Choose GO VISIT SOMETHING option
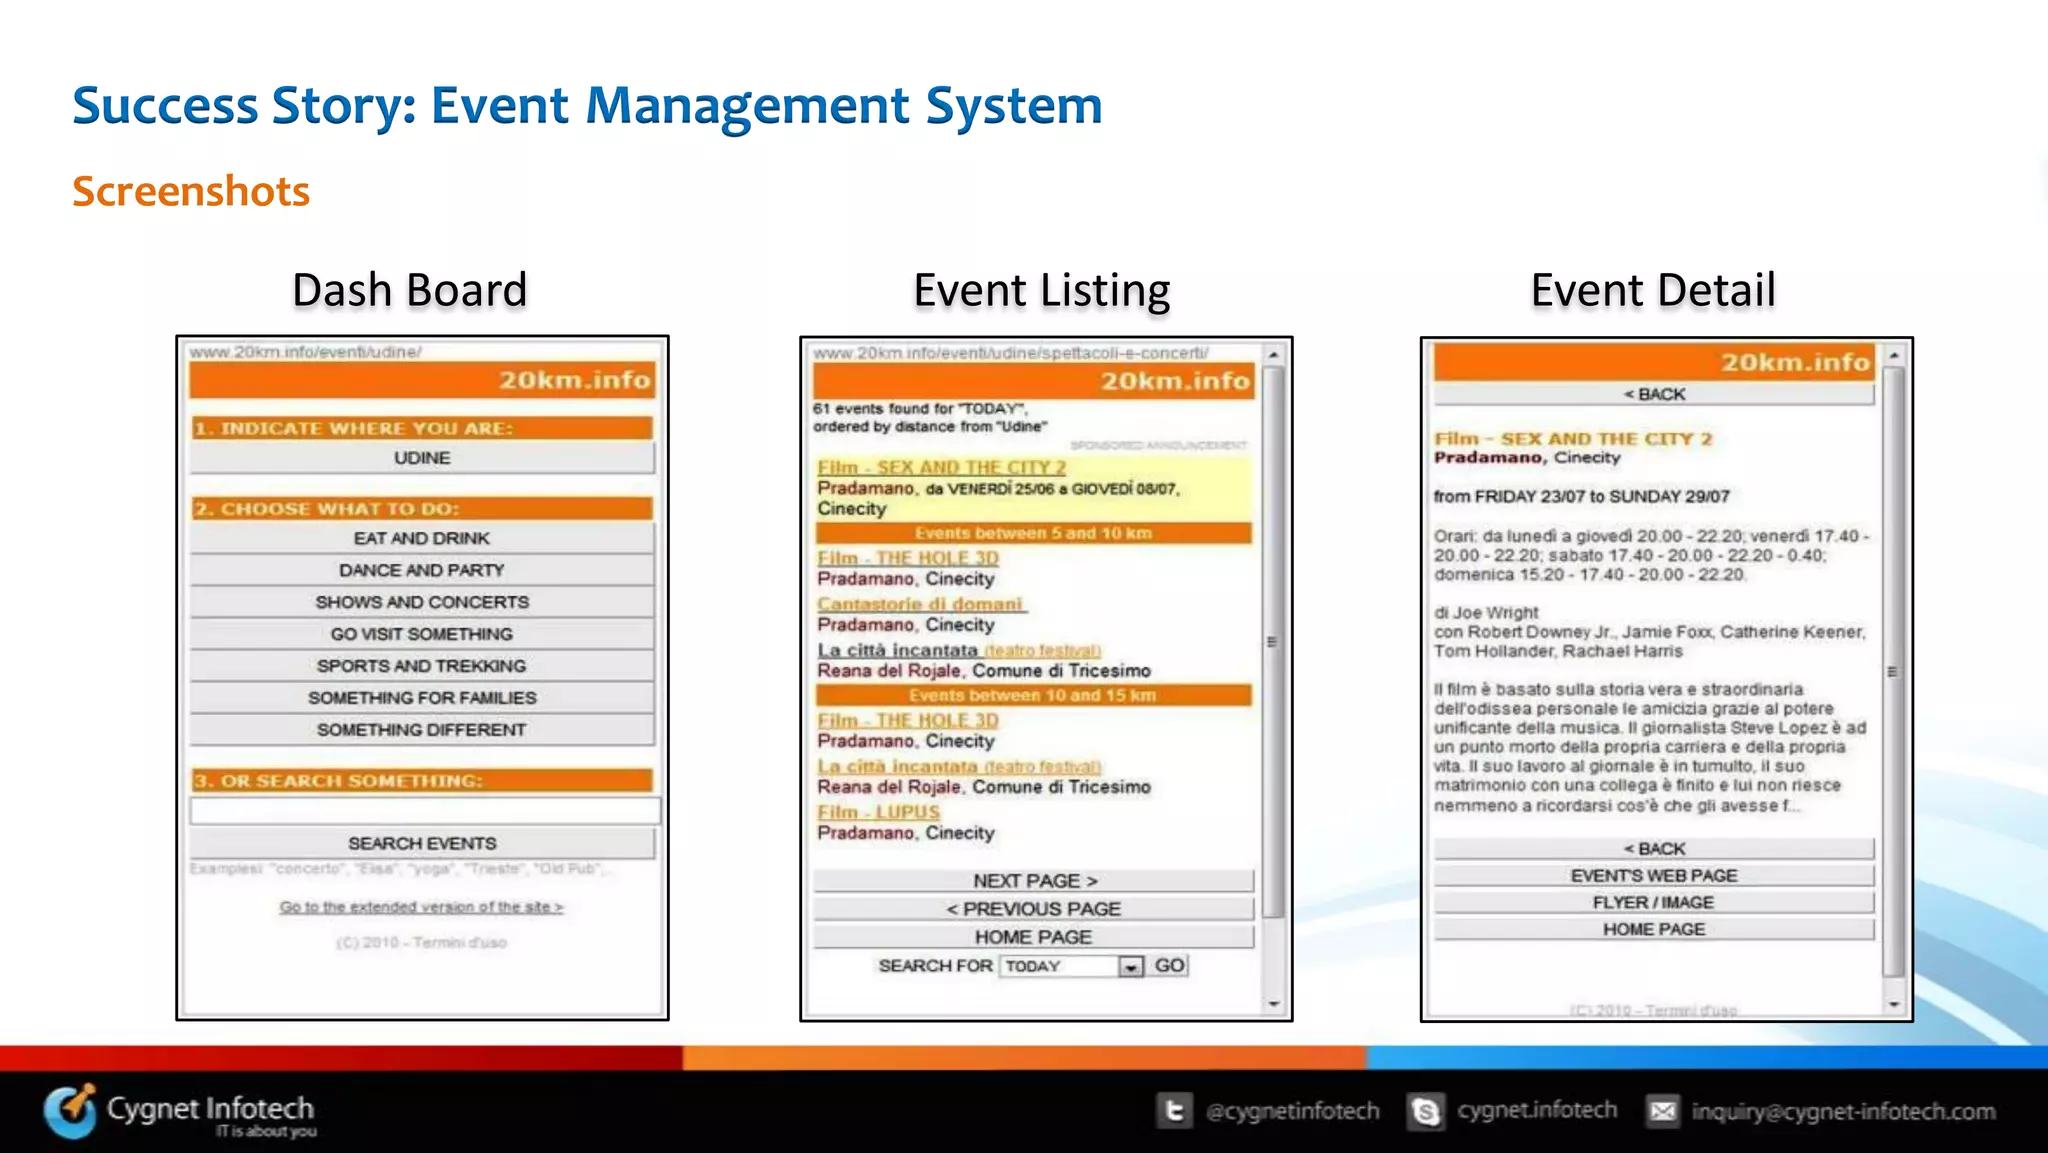Screen dimensions: 2048x1153 point(422,634)
